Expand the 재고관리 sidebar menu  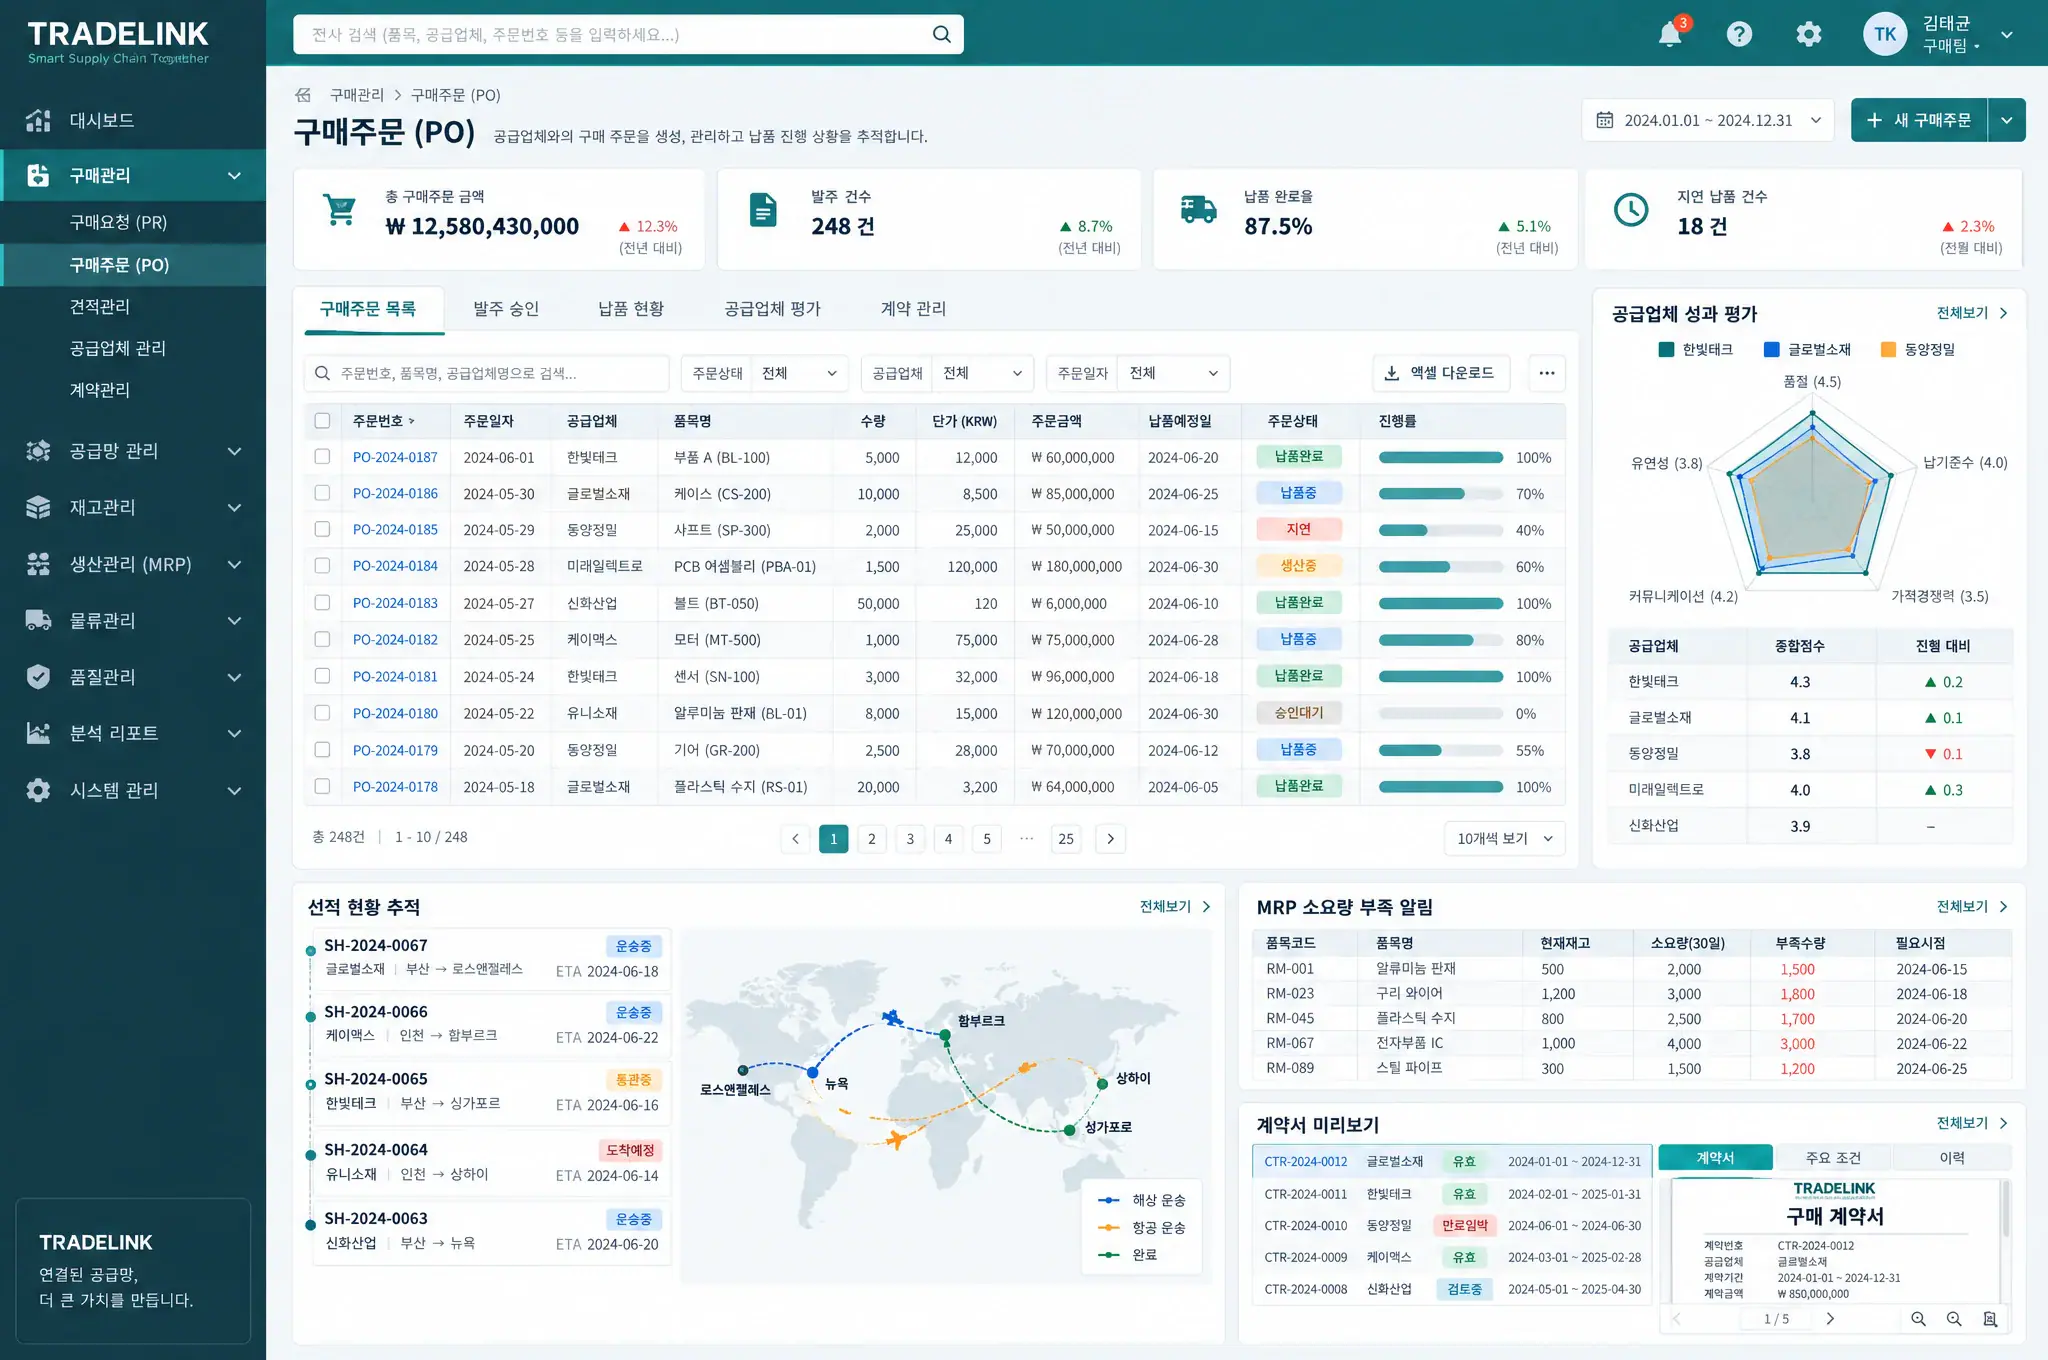pos(133,508)
